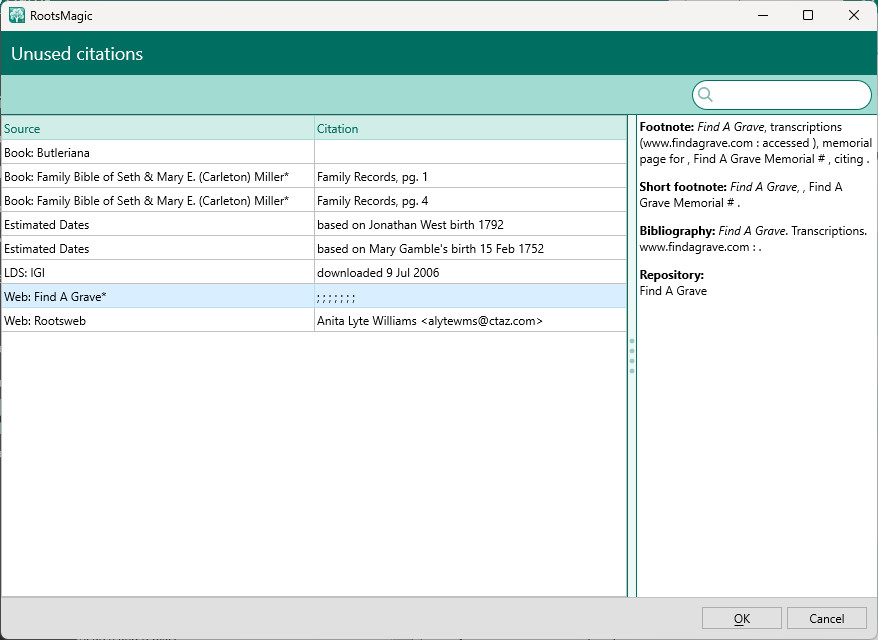Click the magnifying glass search icon
878x640 pixels.
tap(705, 95)
